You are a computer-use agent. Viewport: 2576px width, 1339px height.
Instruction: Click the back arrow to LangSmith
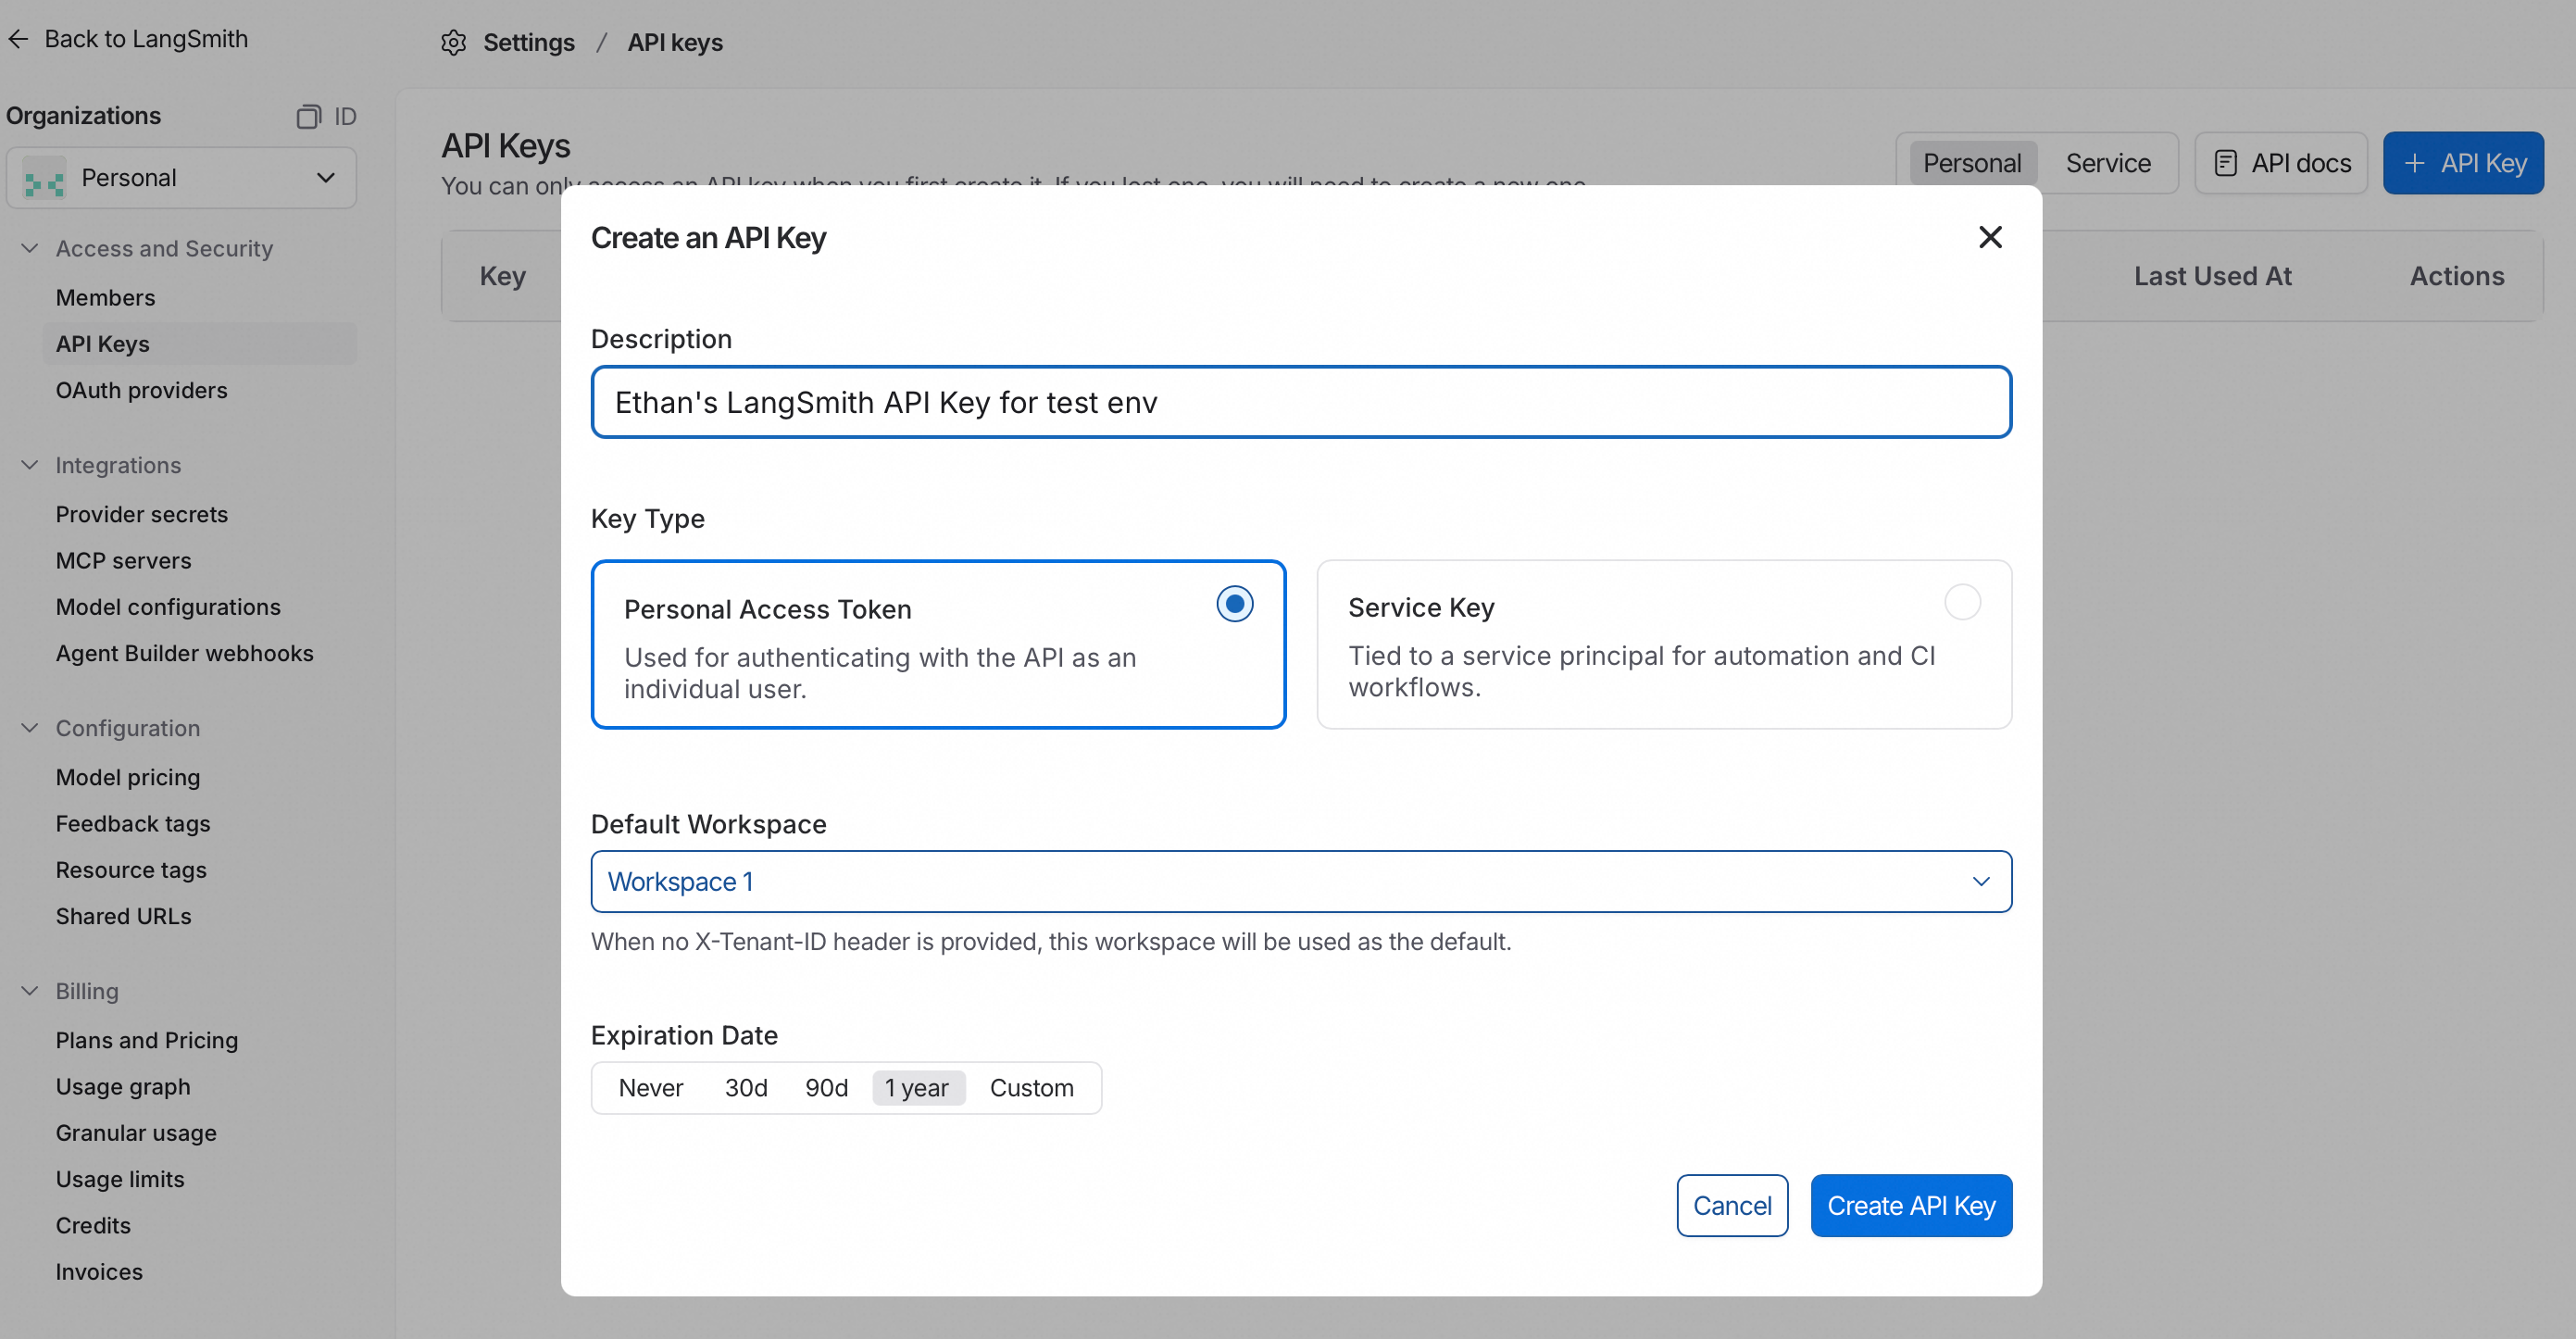pyautogui.click(x=19, y=39)
